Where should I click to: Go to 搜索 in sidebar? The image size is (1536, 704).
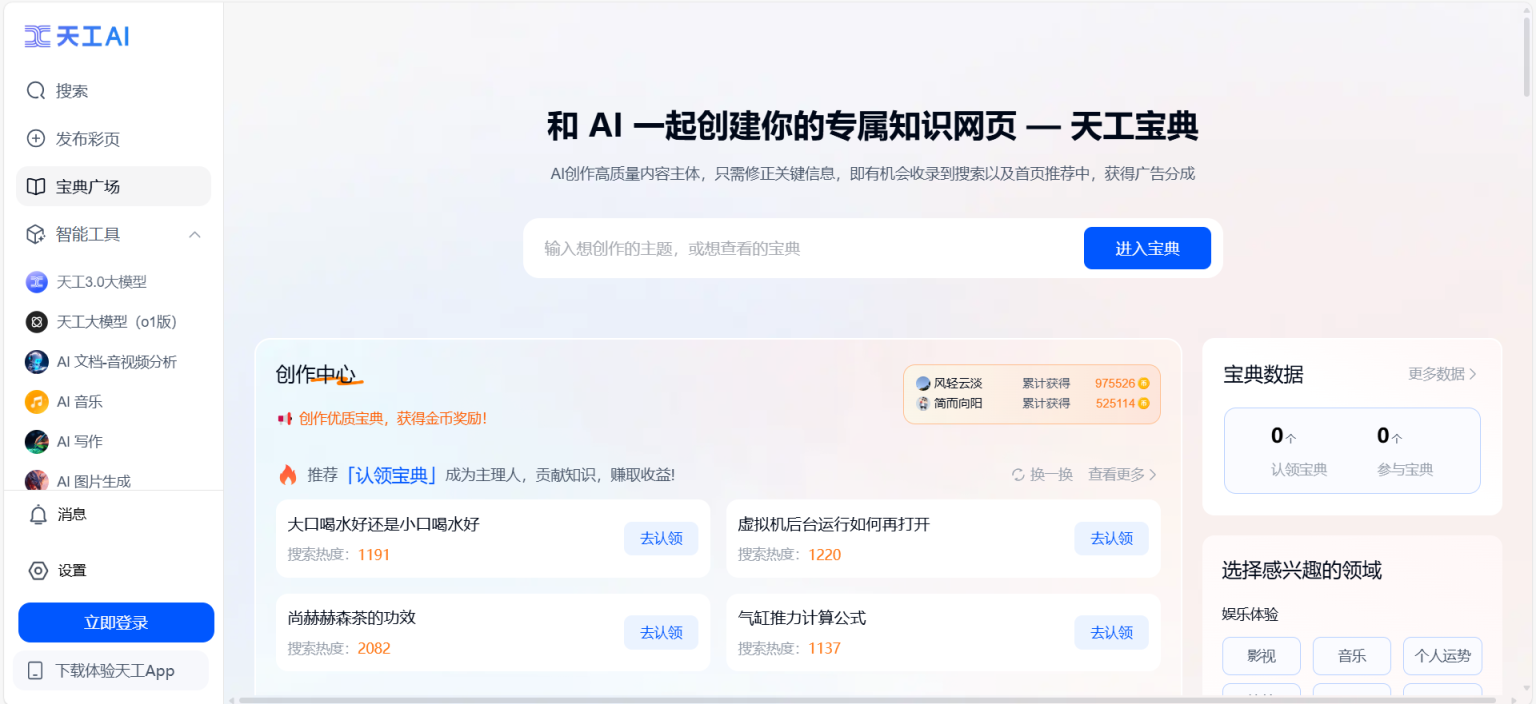tap(72, 91)
